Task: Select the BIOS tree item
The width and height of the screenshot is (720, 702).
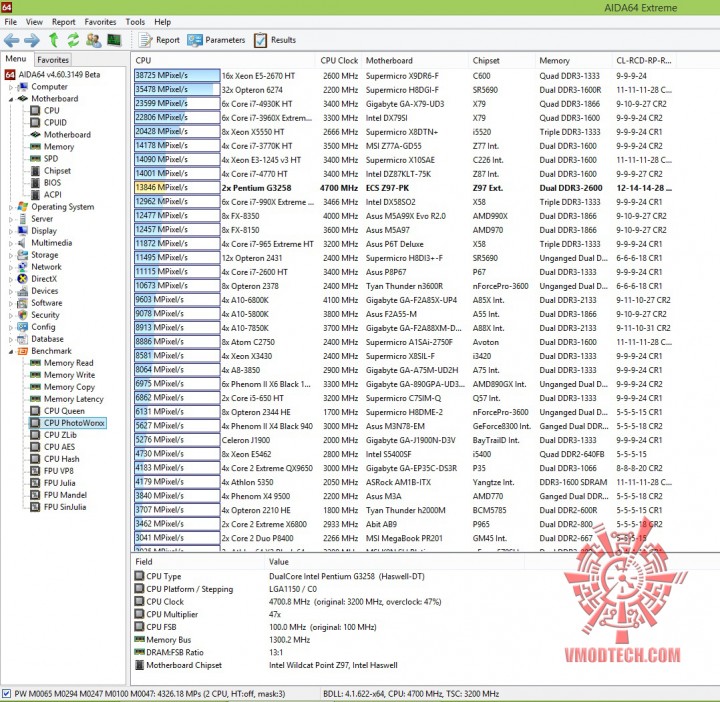Action: pyautogui.click(x=45, y=183)
